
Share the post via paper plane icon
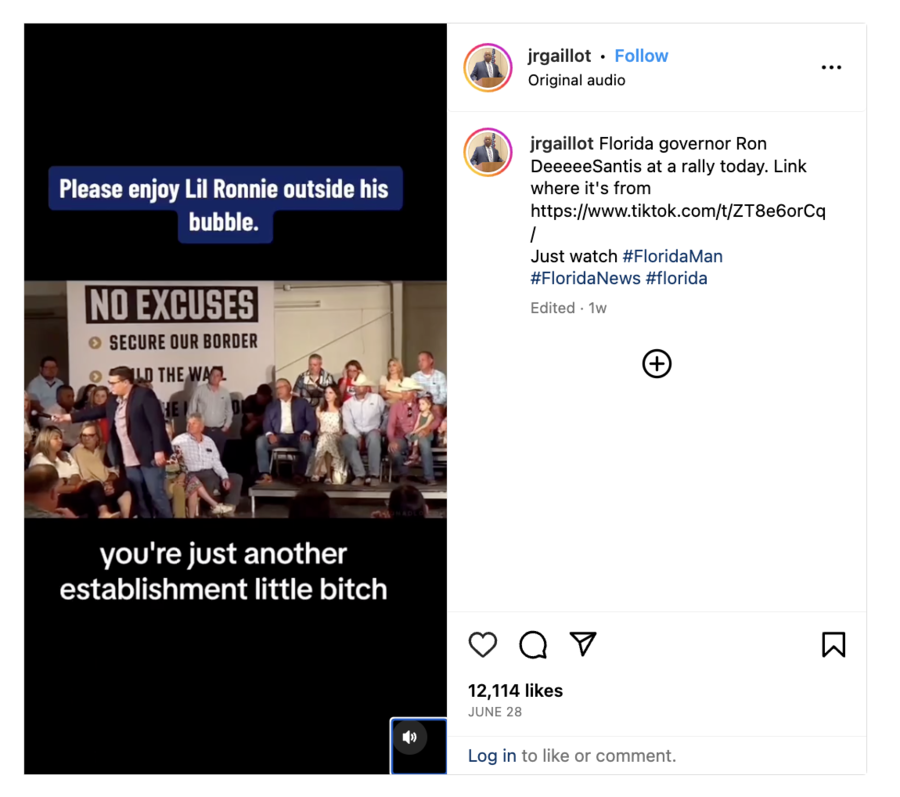tap(583, 644)
